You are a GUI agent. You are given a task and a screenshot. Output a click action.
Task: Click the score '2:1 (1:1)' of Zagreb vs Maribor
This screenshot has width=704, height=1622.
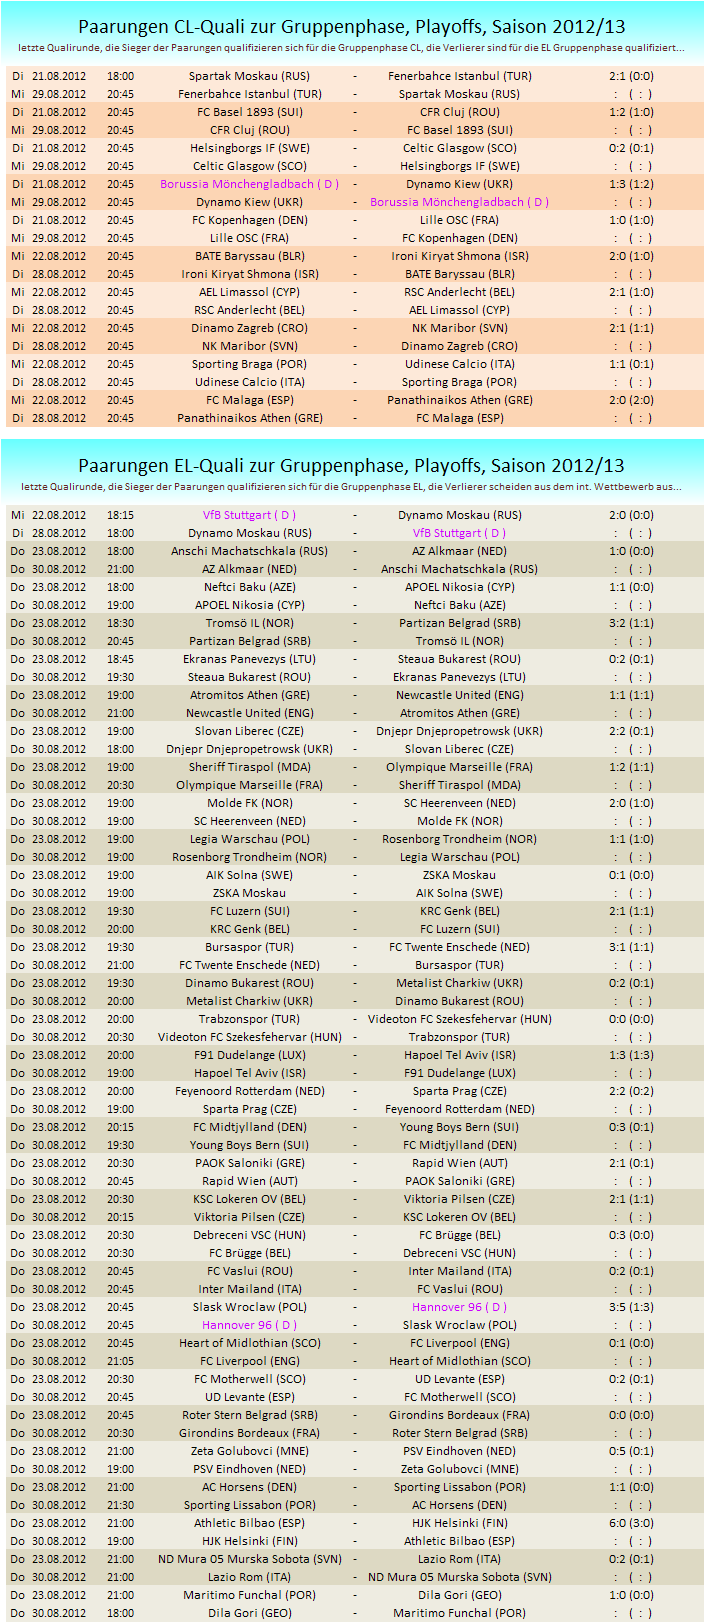[x=632, y=328]
